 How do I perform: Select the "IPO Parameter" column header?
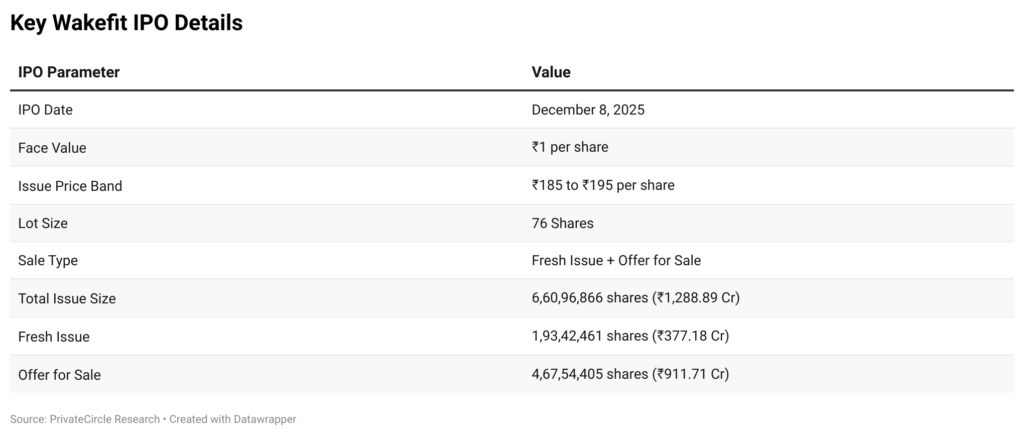(x=69, y=72)
